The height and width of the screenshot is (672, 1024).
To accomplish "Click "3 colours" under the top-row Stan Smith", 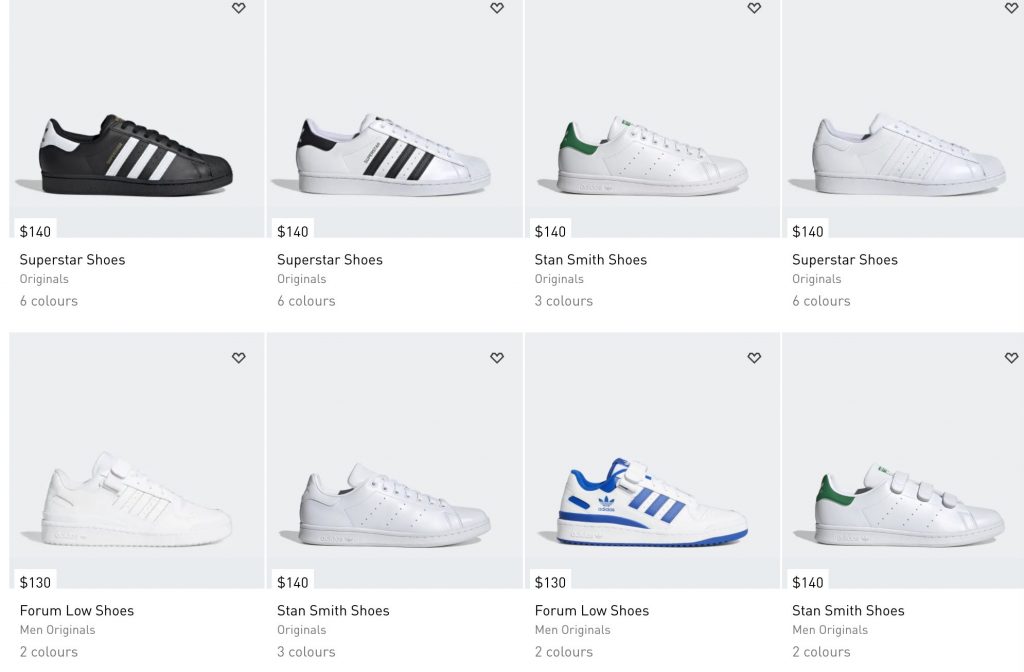I will (x=563, y=301).
